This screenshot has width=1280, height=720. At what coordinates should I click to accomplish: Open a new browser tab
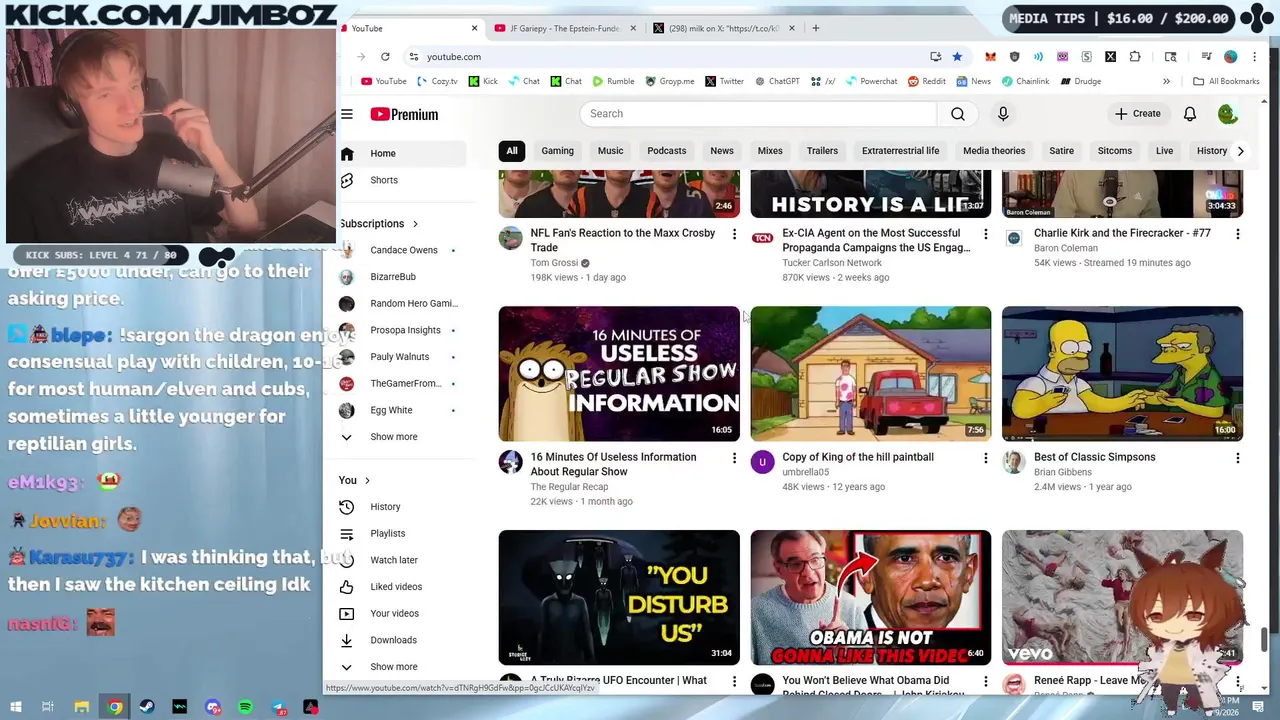click(x=816, y=28)
